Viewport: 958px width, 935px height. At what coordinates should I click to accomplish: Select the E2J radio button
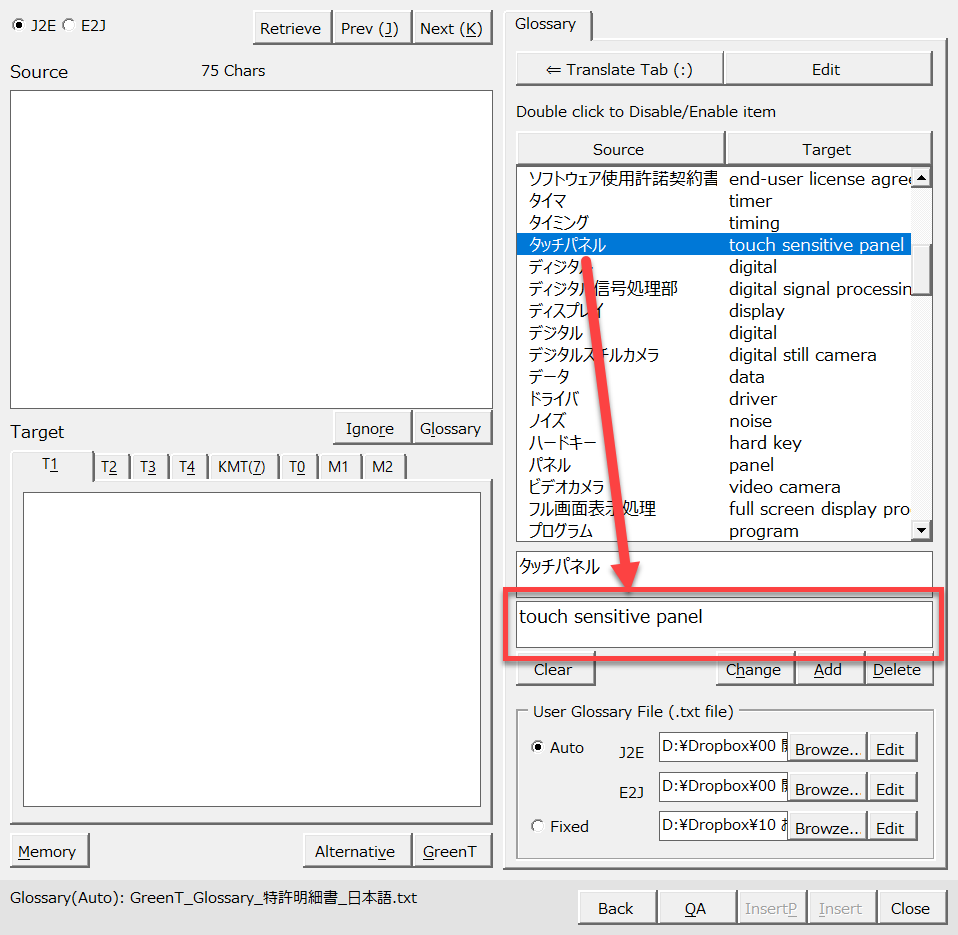pyautogui.click(x=68, y=26)
